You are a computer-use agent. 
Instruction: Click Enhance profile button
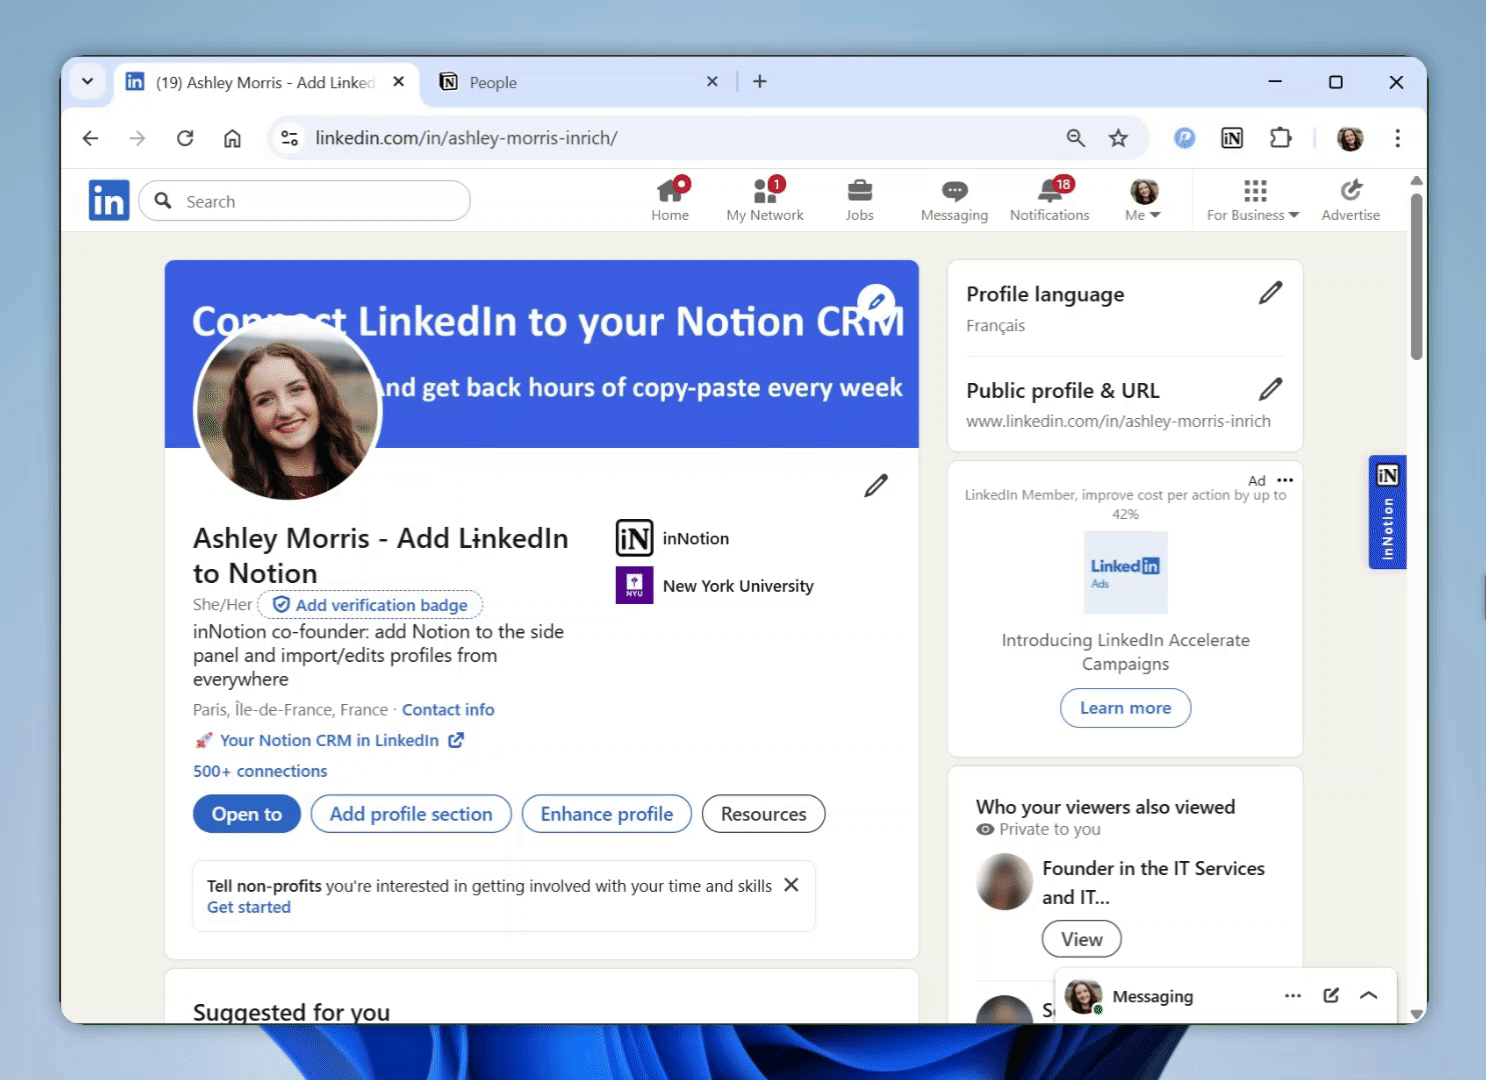607,814
